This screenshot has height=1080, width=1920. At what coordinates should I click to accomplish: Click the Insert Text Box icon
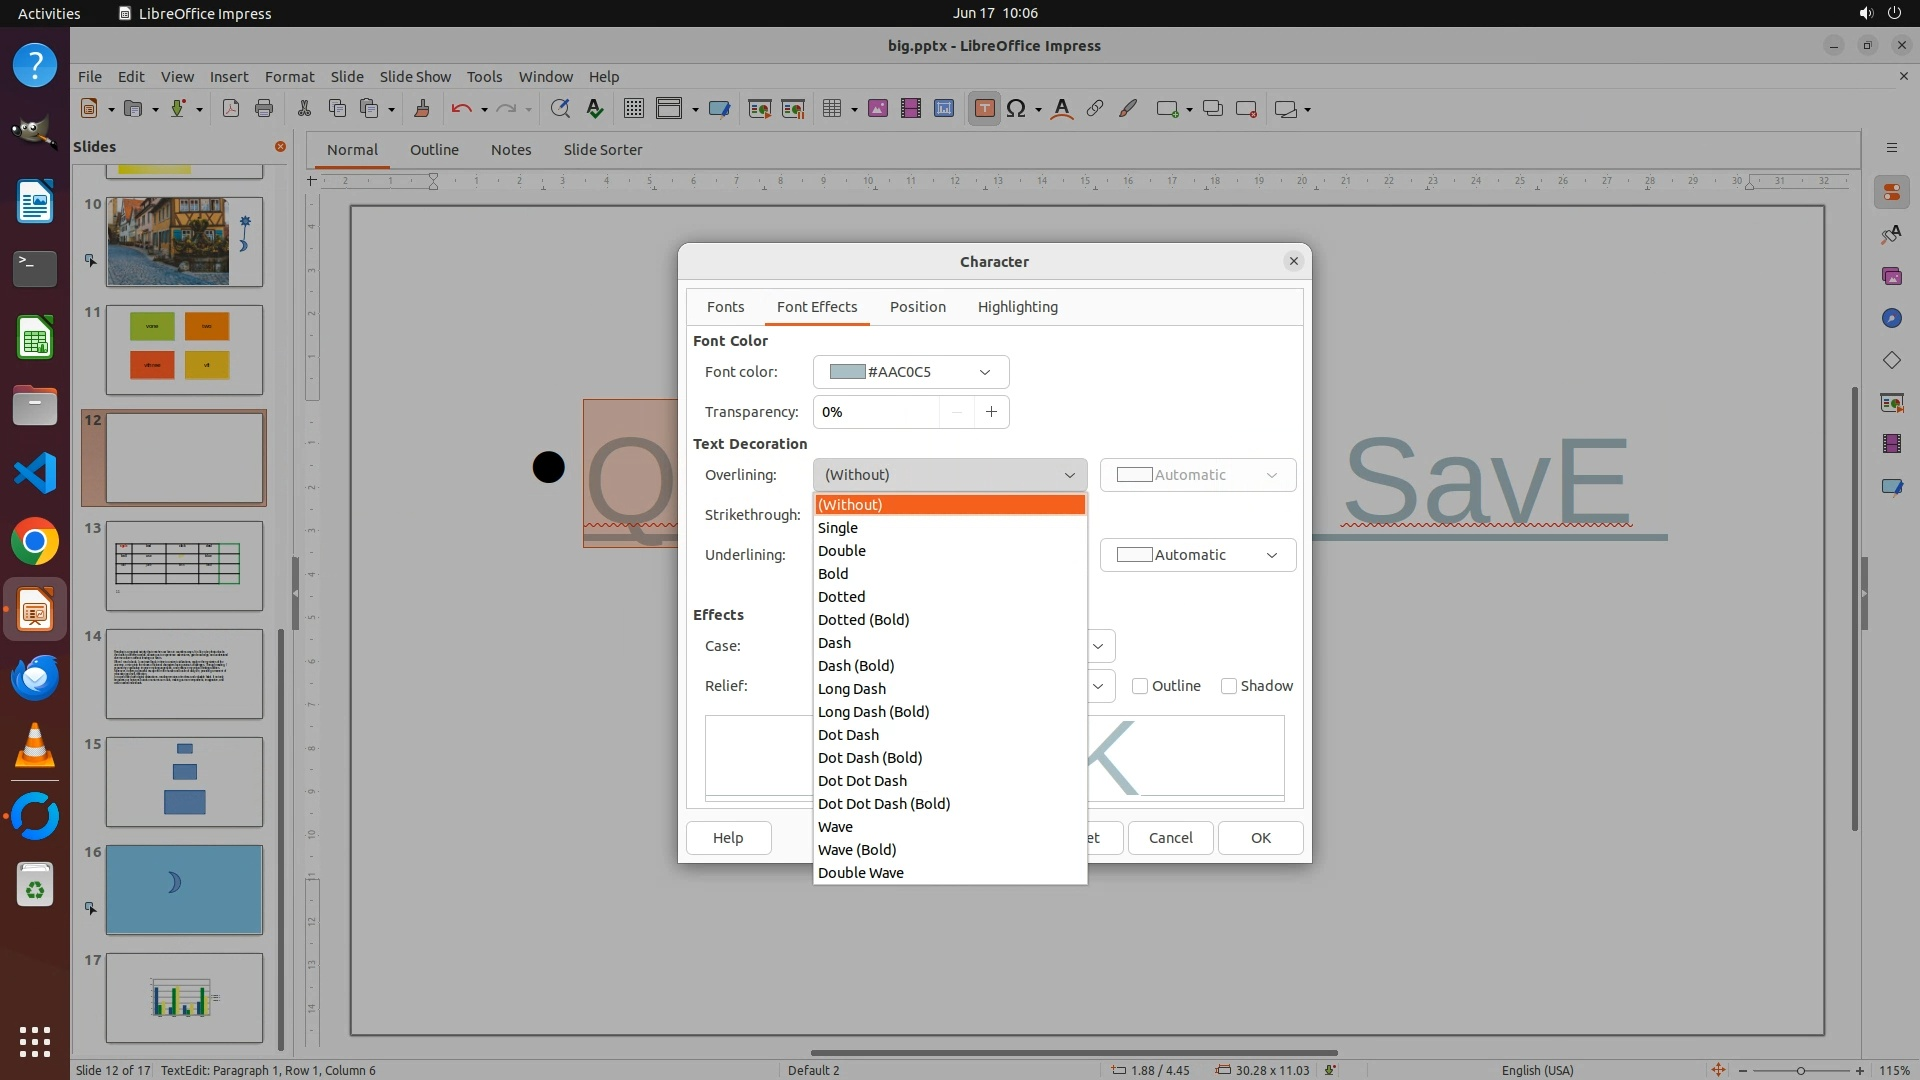click(984, 109)
